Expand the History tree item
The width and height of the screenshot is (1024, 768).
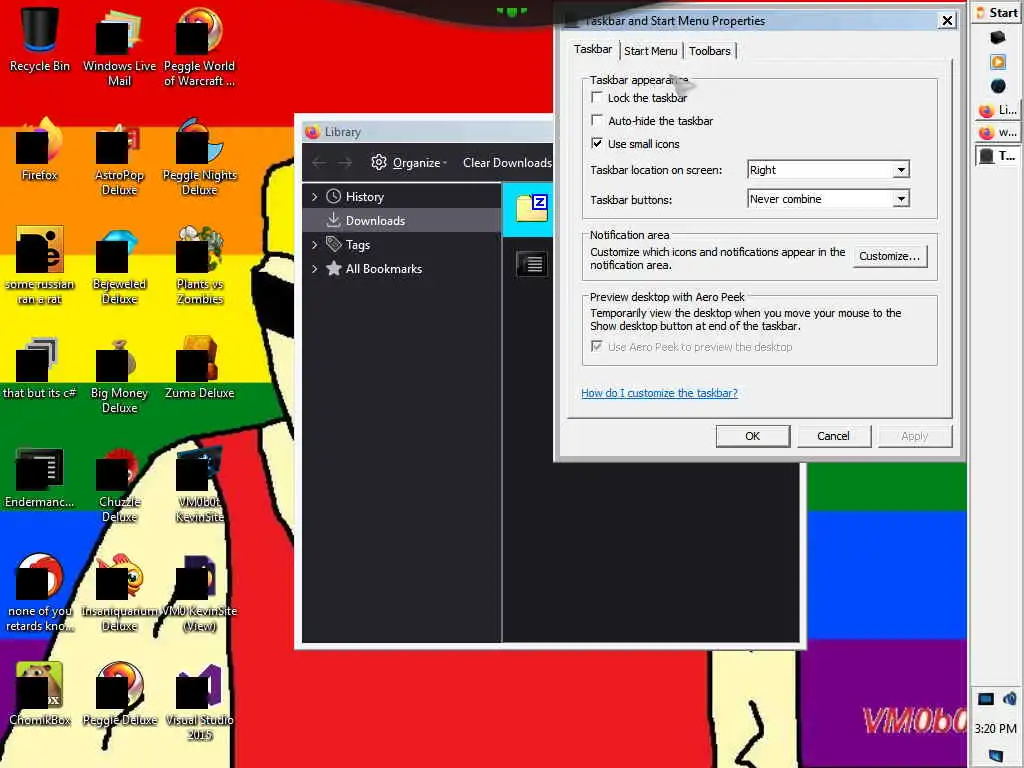tap(315, 197)
